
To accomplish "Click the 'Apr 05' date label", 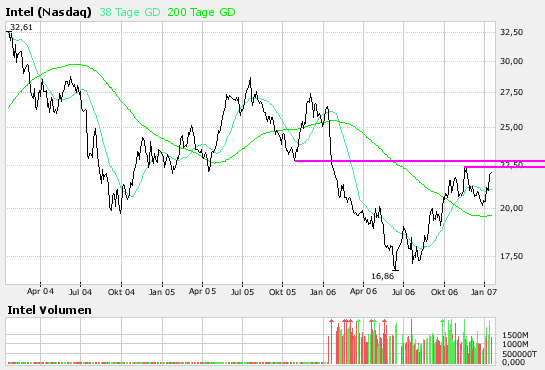I will tap(202, 291).
